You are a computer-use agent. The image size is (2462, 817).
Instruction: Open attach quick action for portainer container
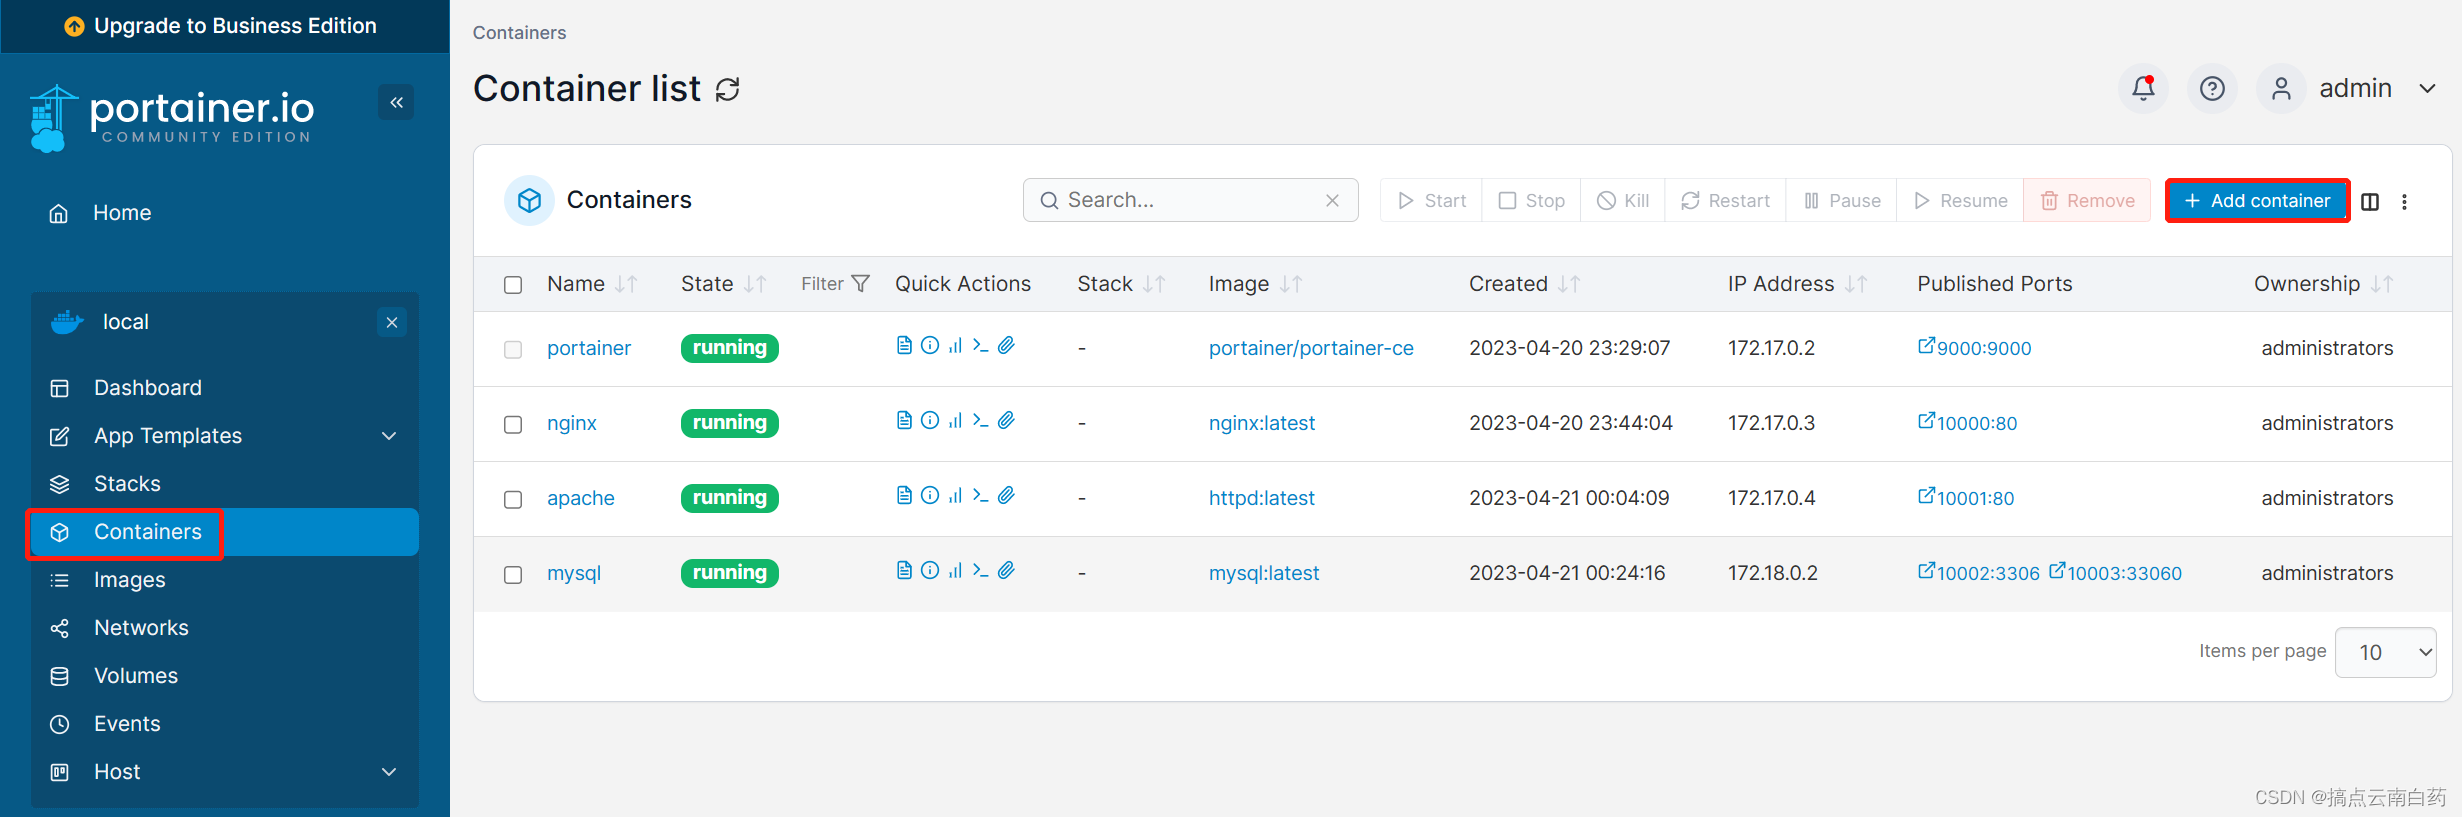tap(1006, 346)
